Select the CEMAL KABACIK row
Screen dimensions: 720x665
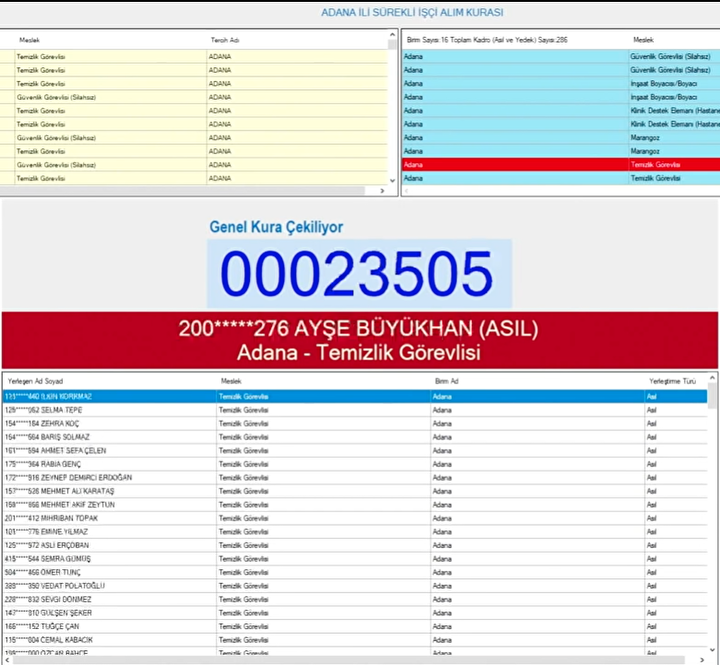pyautogui.click(x=355, y=640)
